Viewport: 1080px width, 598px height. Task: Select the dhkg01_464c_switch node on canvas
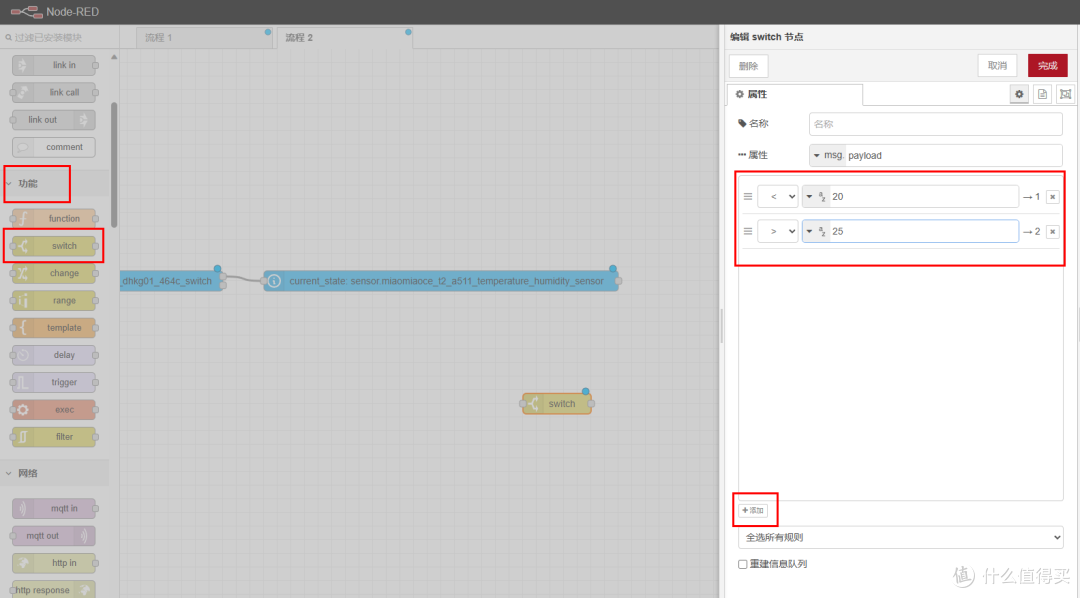pos(172,281)
